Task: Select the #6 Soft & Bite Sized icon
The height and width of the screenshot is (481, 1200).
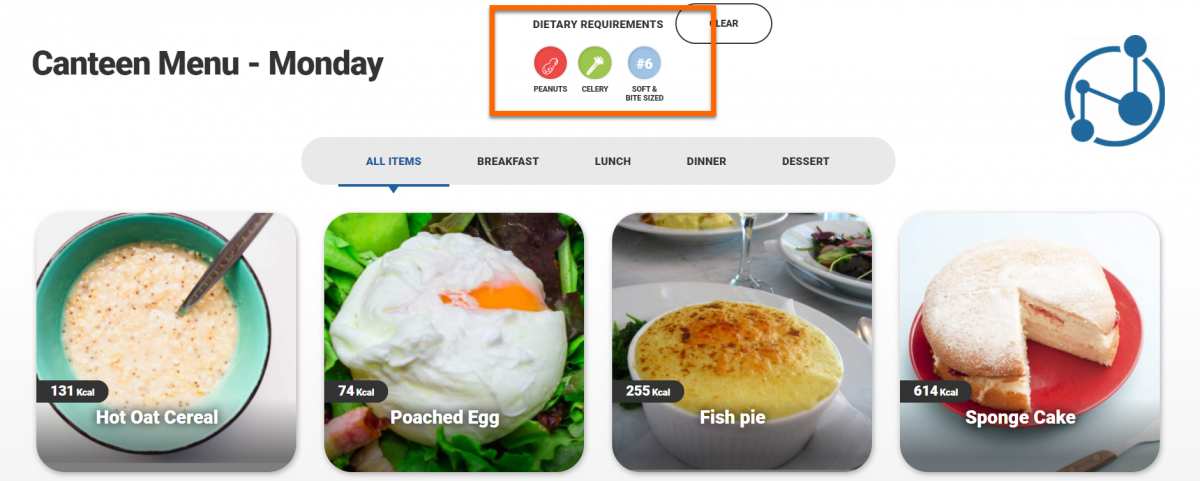Action: [644, 64]
